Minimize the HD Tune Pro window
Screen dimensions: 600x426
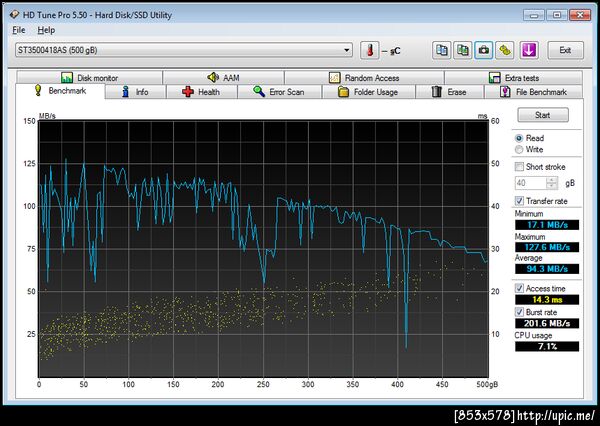coord(534,15)
